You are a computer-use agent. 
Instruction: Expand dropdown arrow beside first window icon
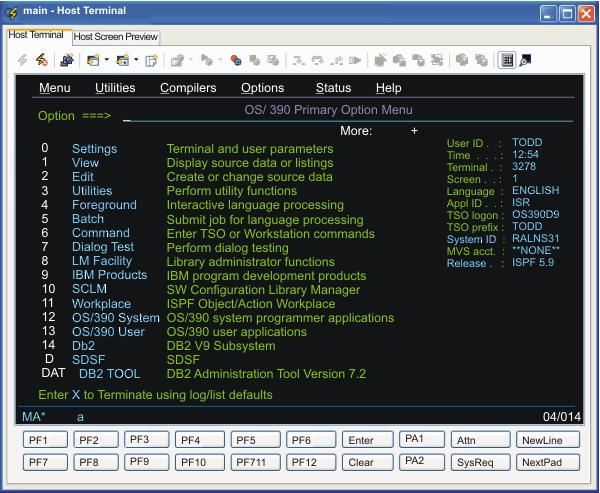point(106,60)
